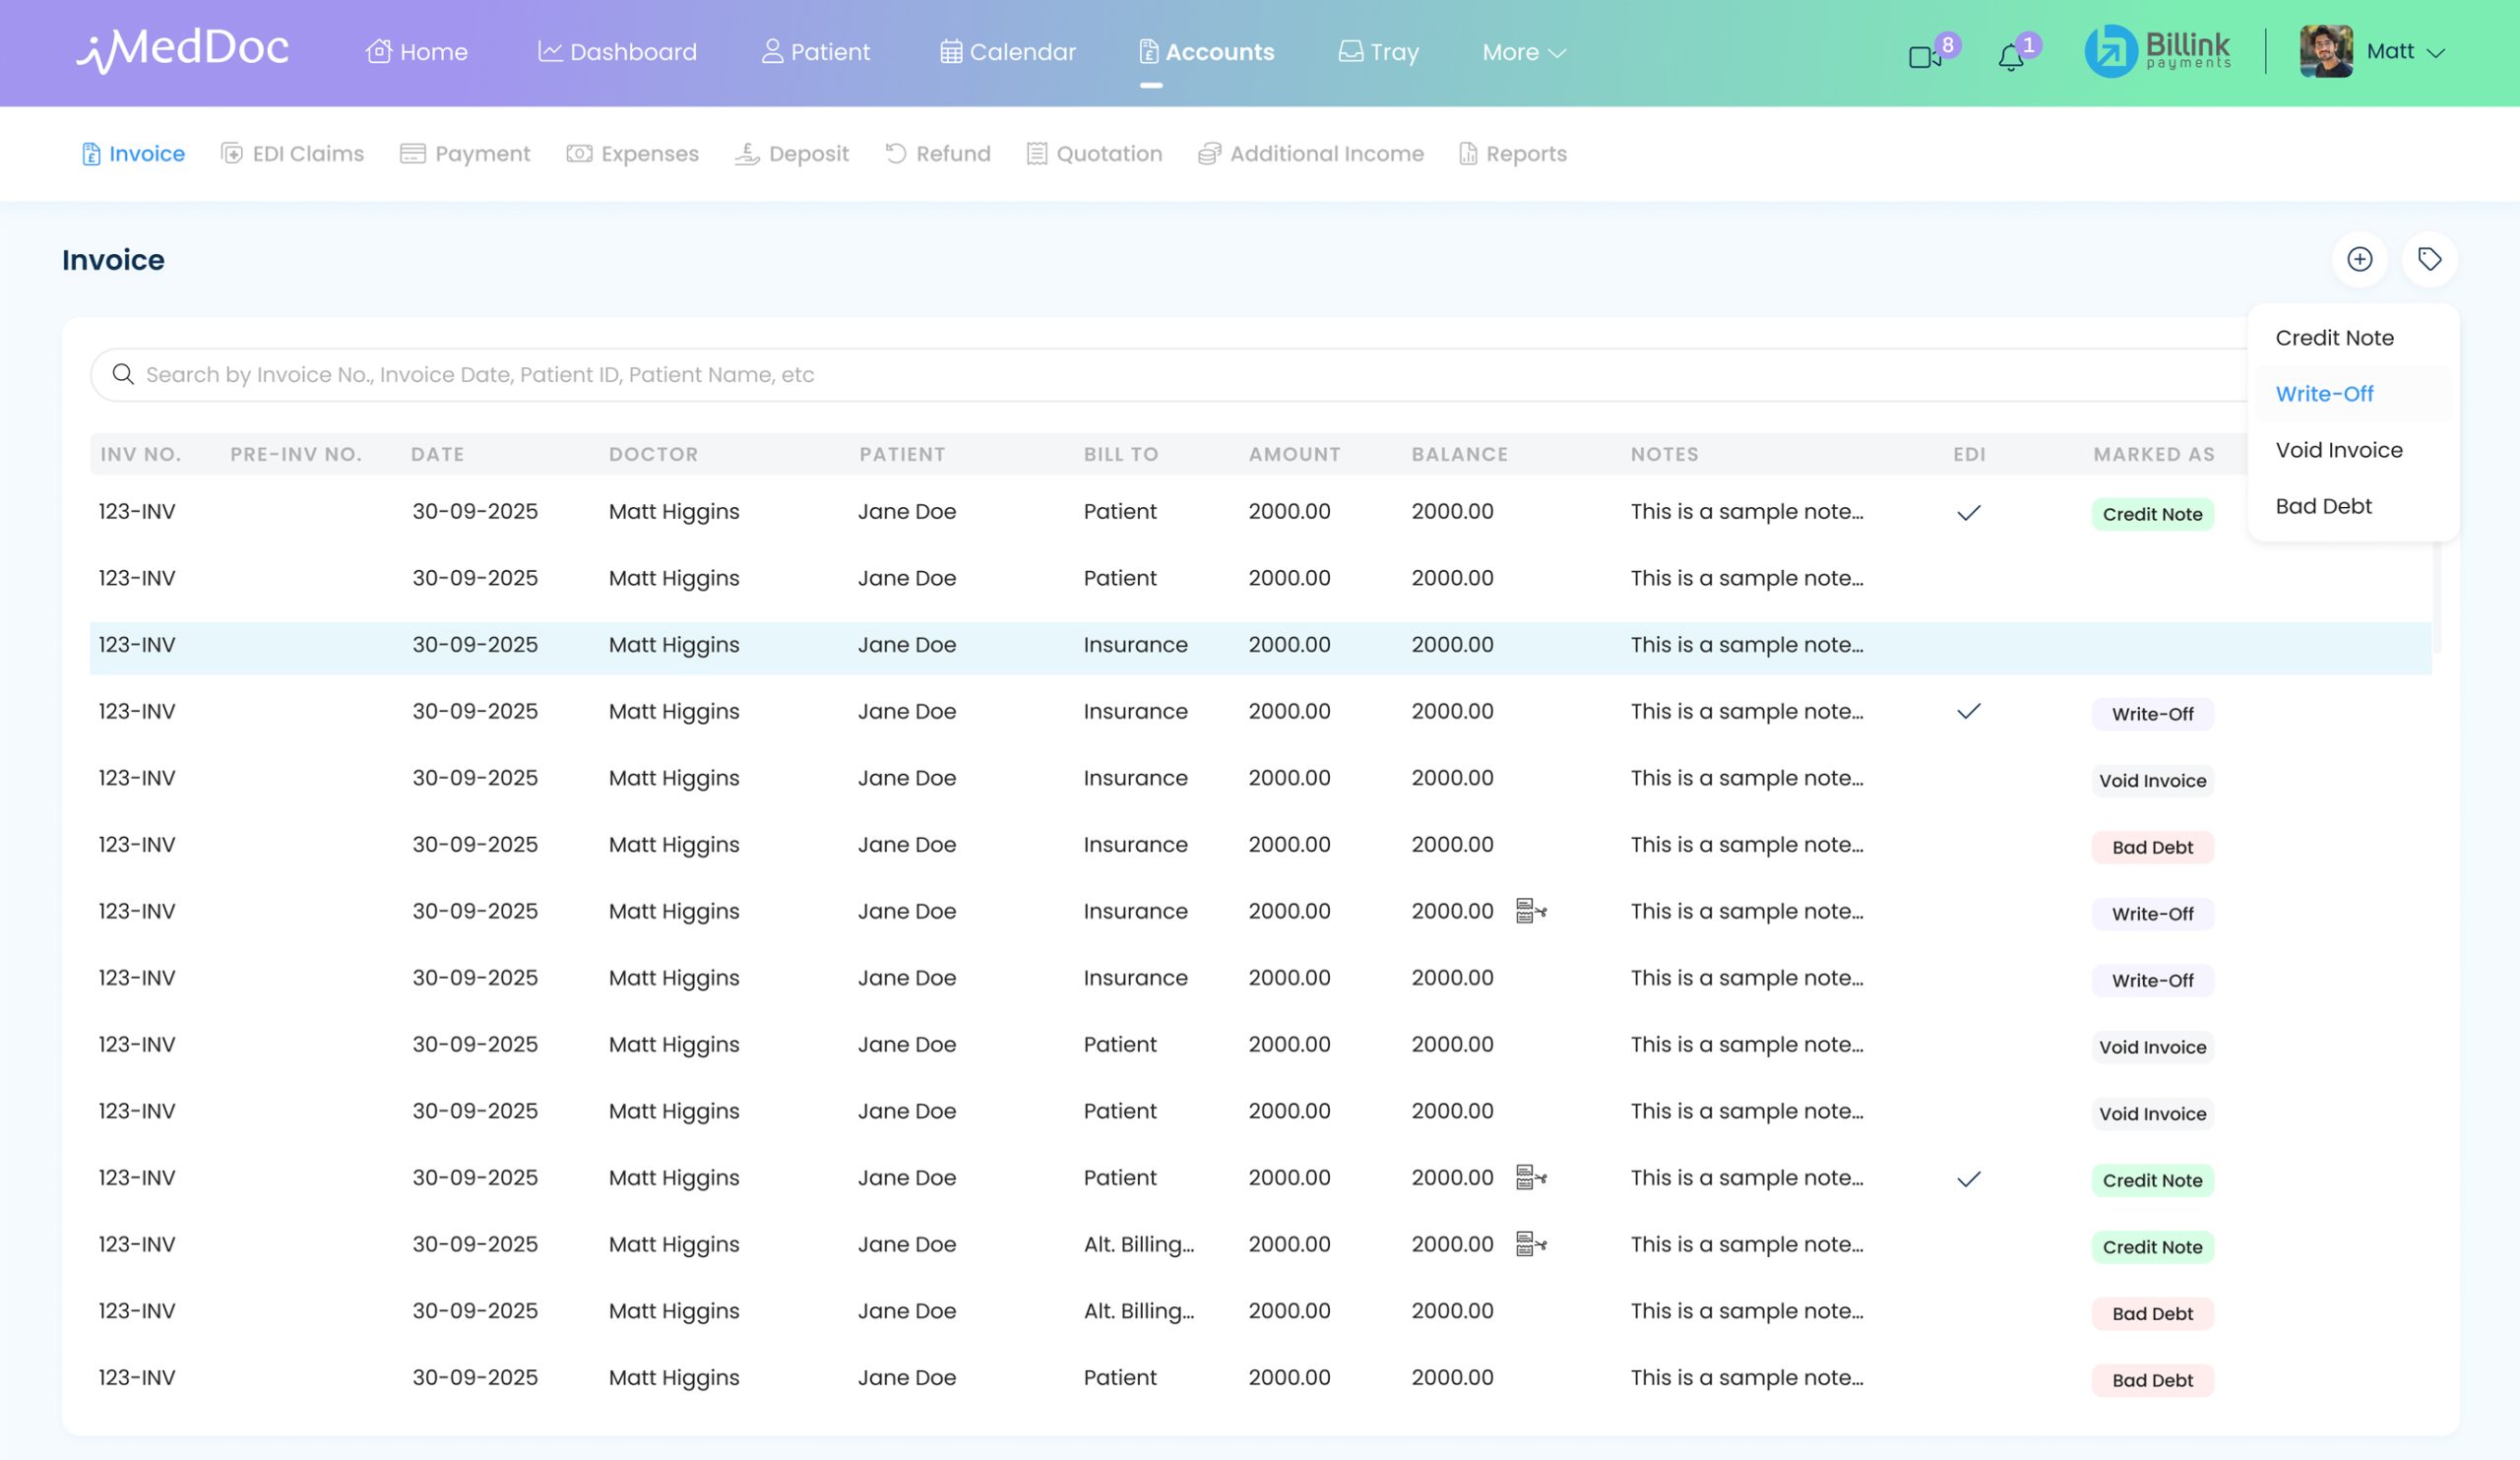Click the first row's Credit Note badge
2520x1460 pixels.
[x=2152, y=514]
